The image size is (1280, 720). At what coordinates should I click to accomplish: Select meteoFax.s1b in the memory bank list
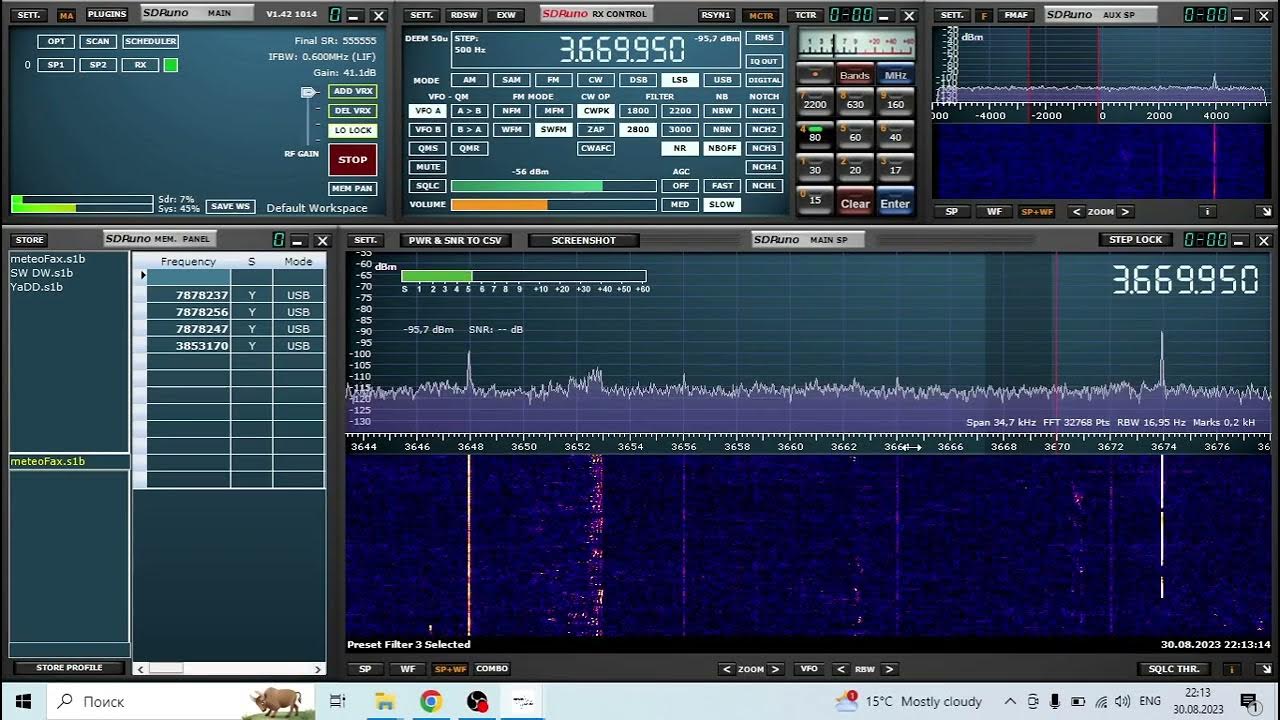coord(47,259)
